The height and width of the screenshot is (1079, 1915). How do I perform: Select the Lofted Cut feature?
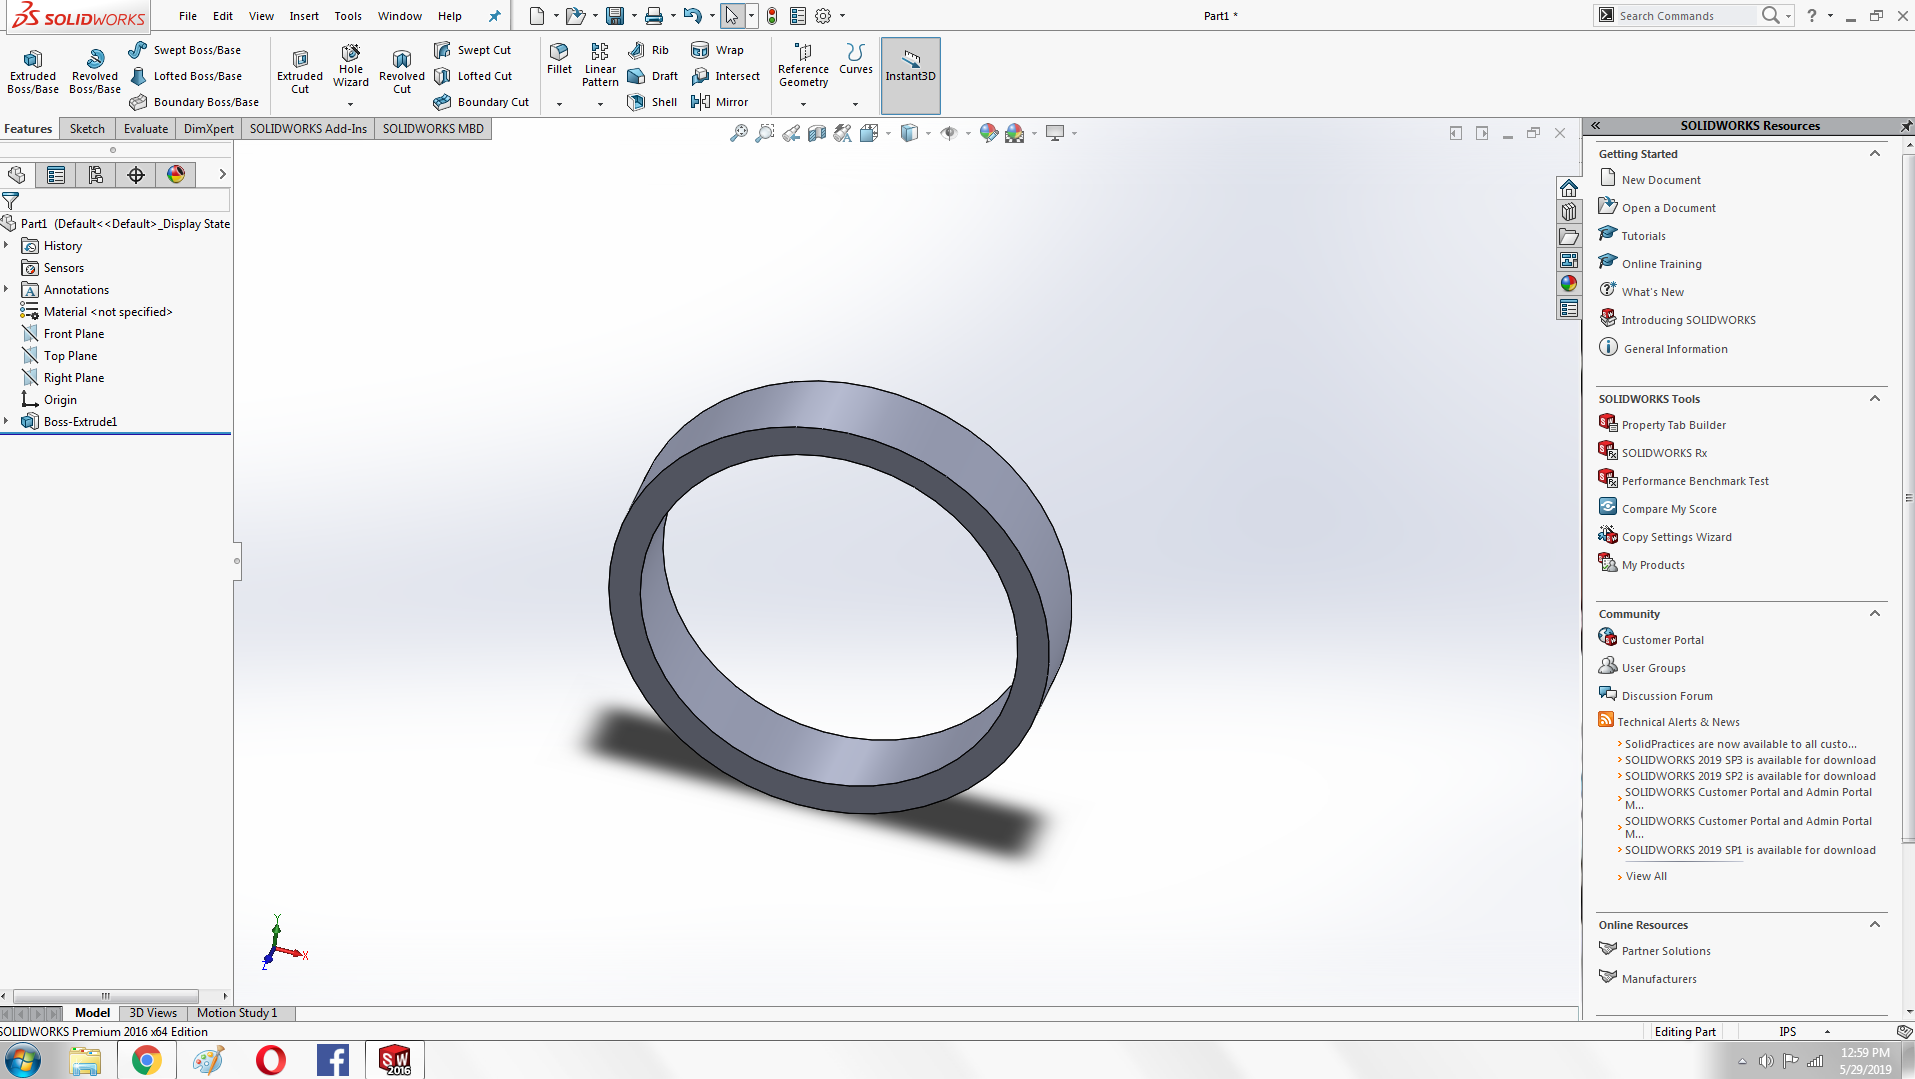[473, 76]
